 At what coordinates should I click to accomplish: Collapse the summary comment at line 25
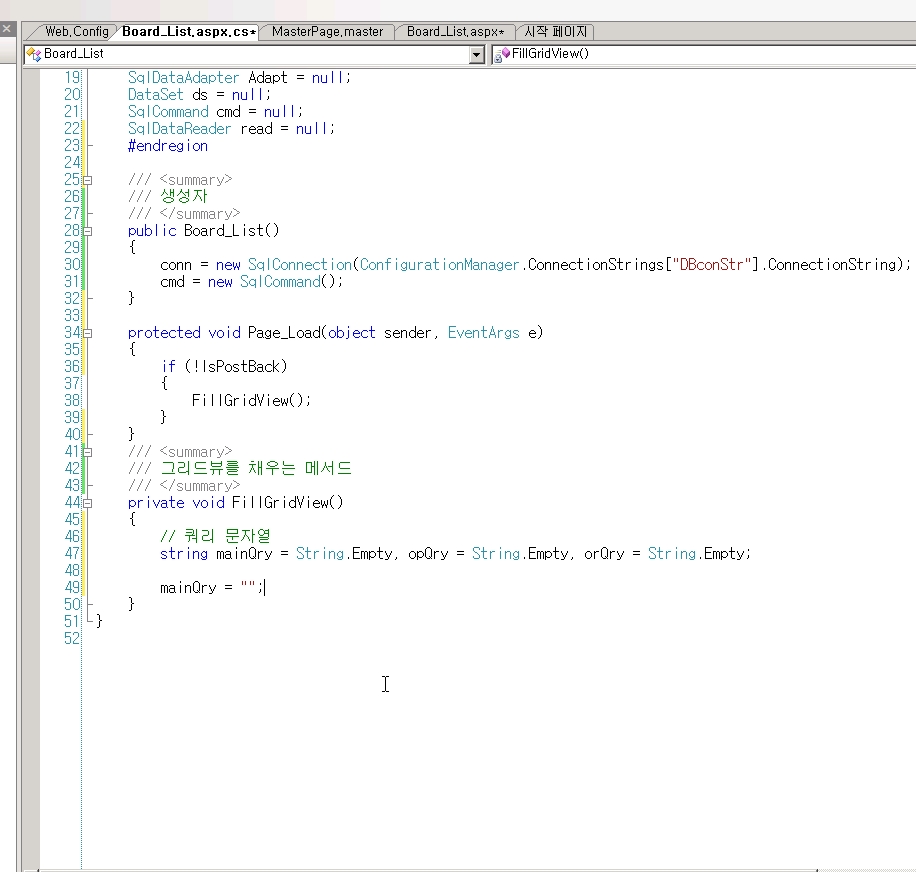(88, 180)
